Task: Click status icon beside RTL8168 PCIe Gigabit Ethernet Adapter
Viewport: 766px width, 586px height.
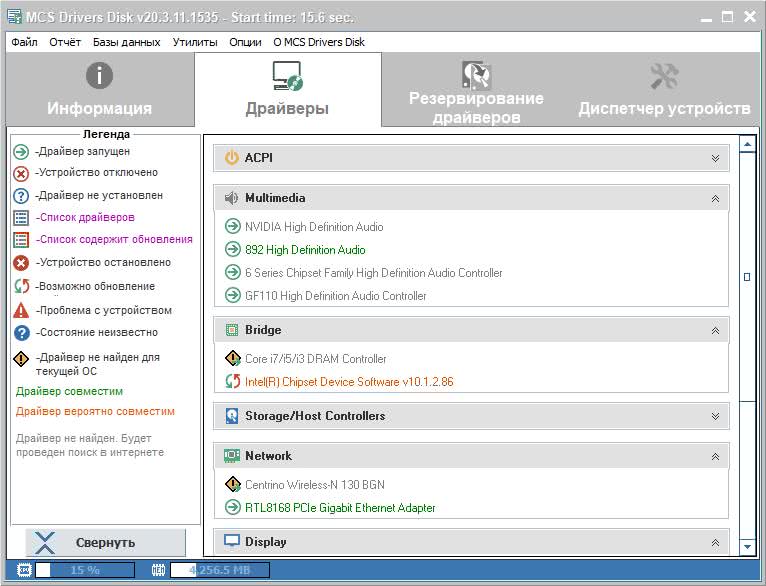Action: tap(233, 507)
